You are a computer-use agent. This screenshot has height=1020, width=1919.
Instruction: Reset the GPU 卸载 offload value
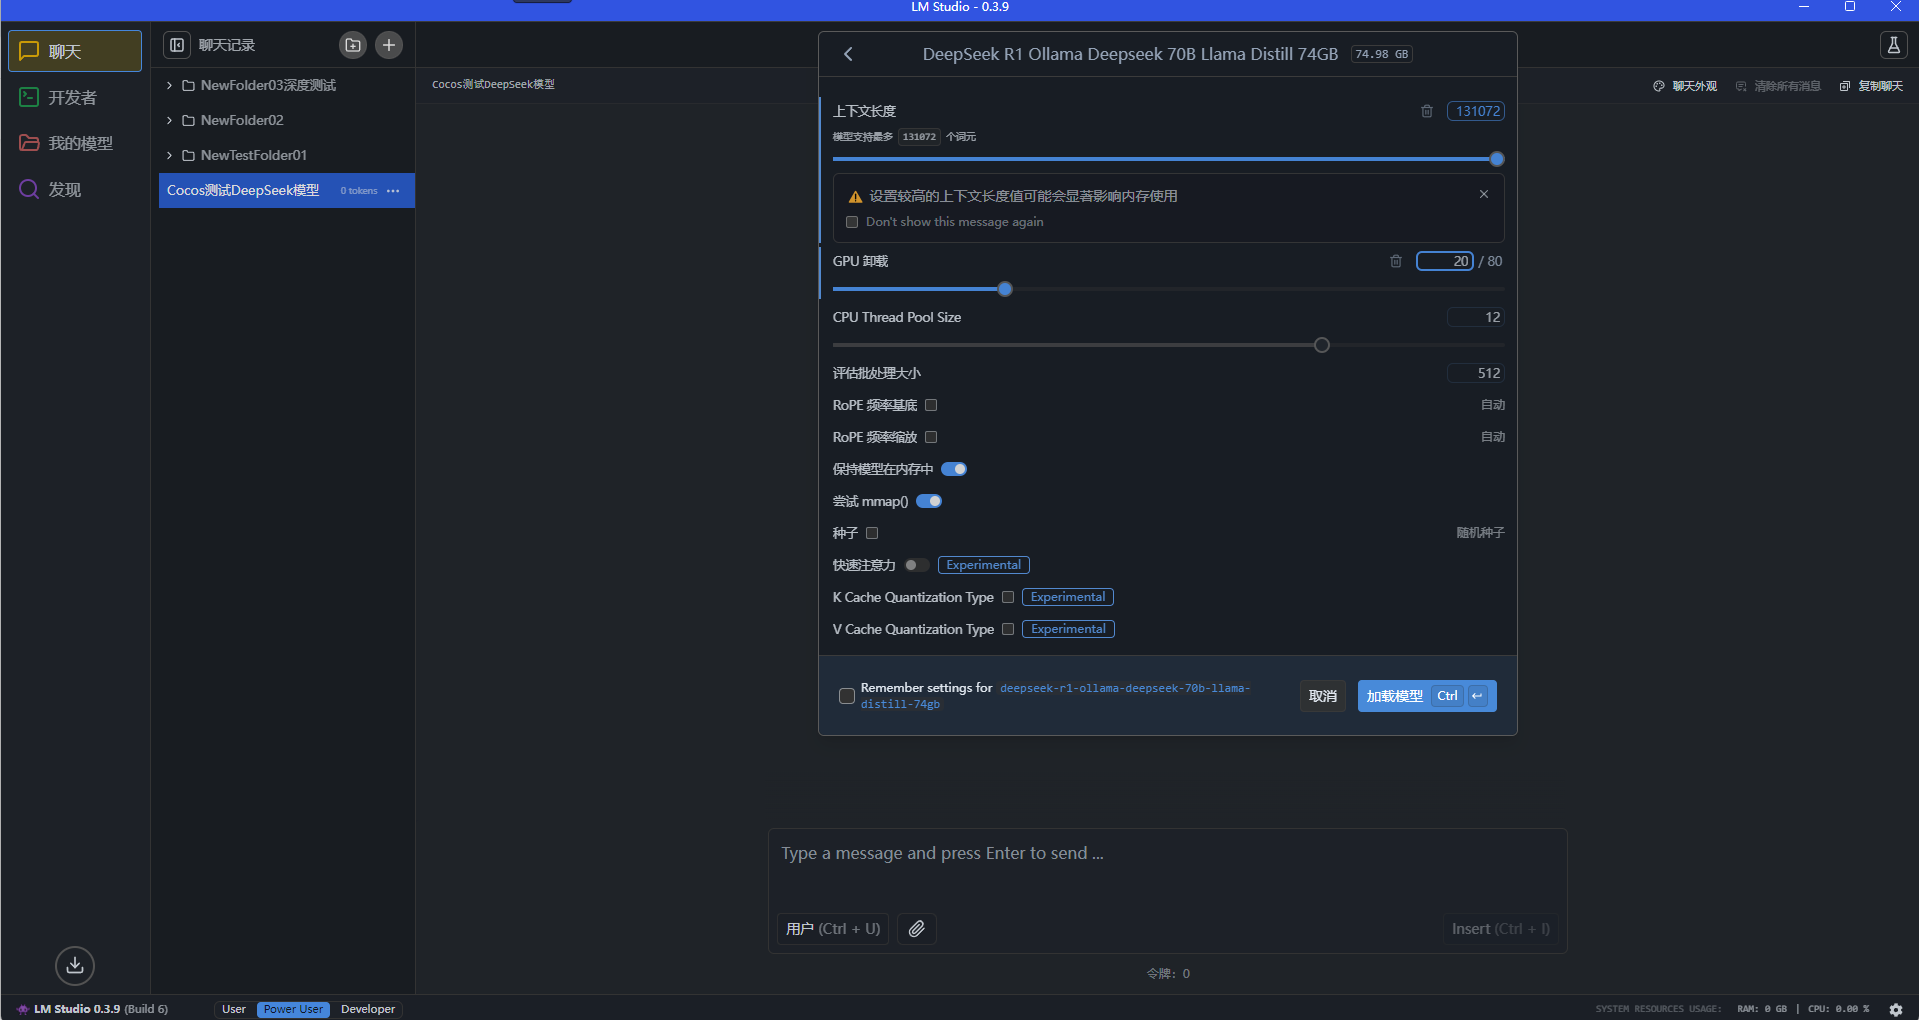coord(1396,261)
